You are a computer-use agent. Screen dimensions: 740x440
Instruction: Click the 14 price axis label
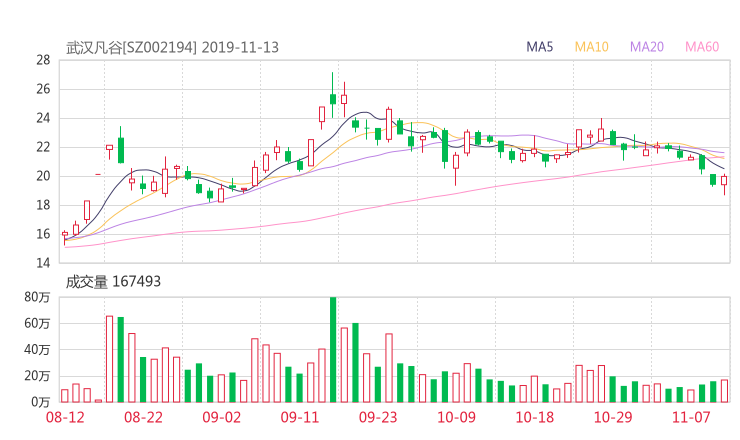43,262
